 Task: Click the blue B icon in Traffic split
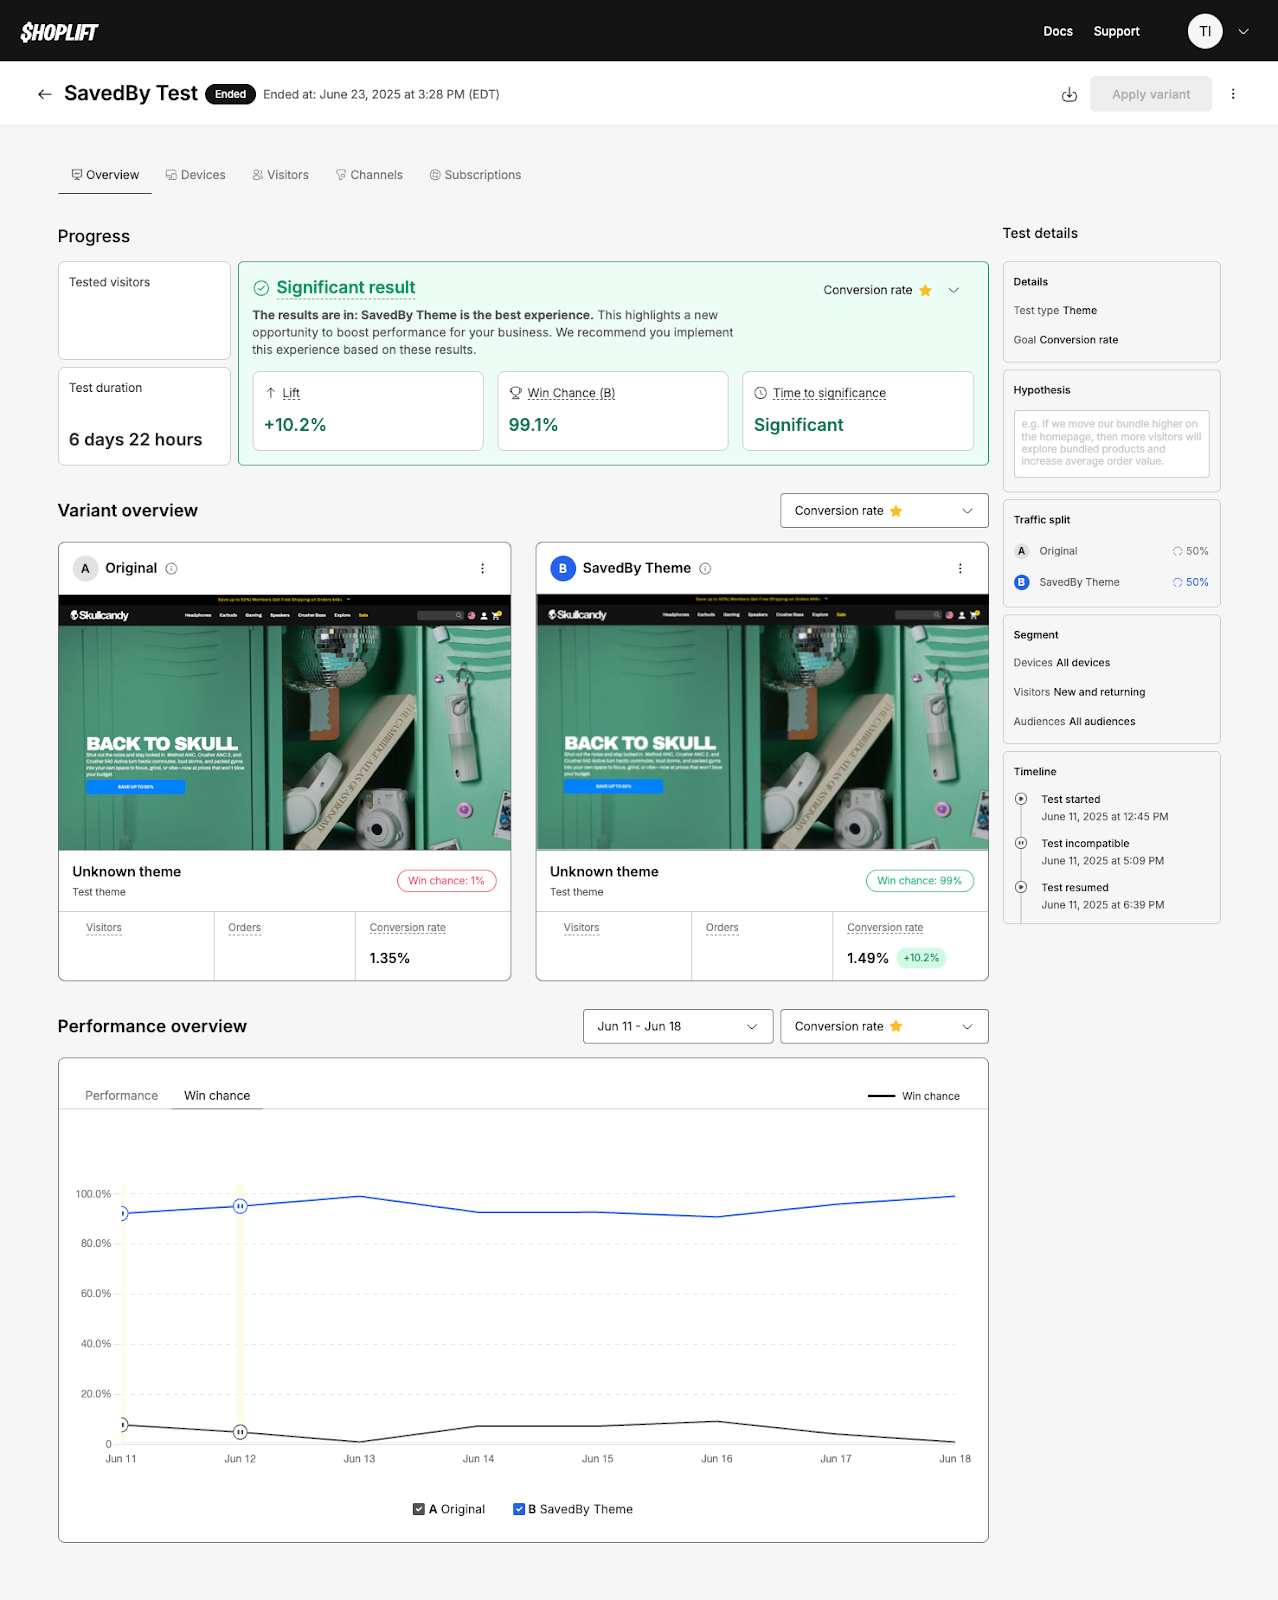(1022, 582)
